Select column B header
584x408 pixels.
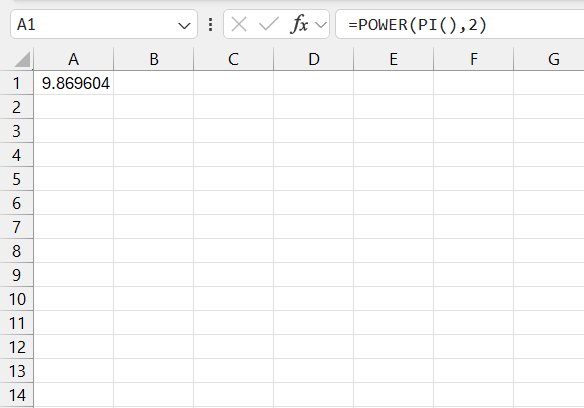[x=153, y=59]
